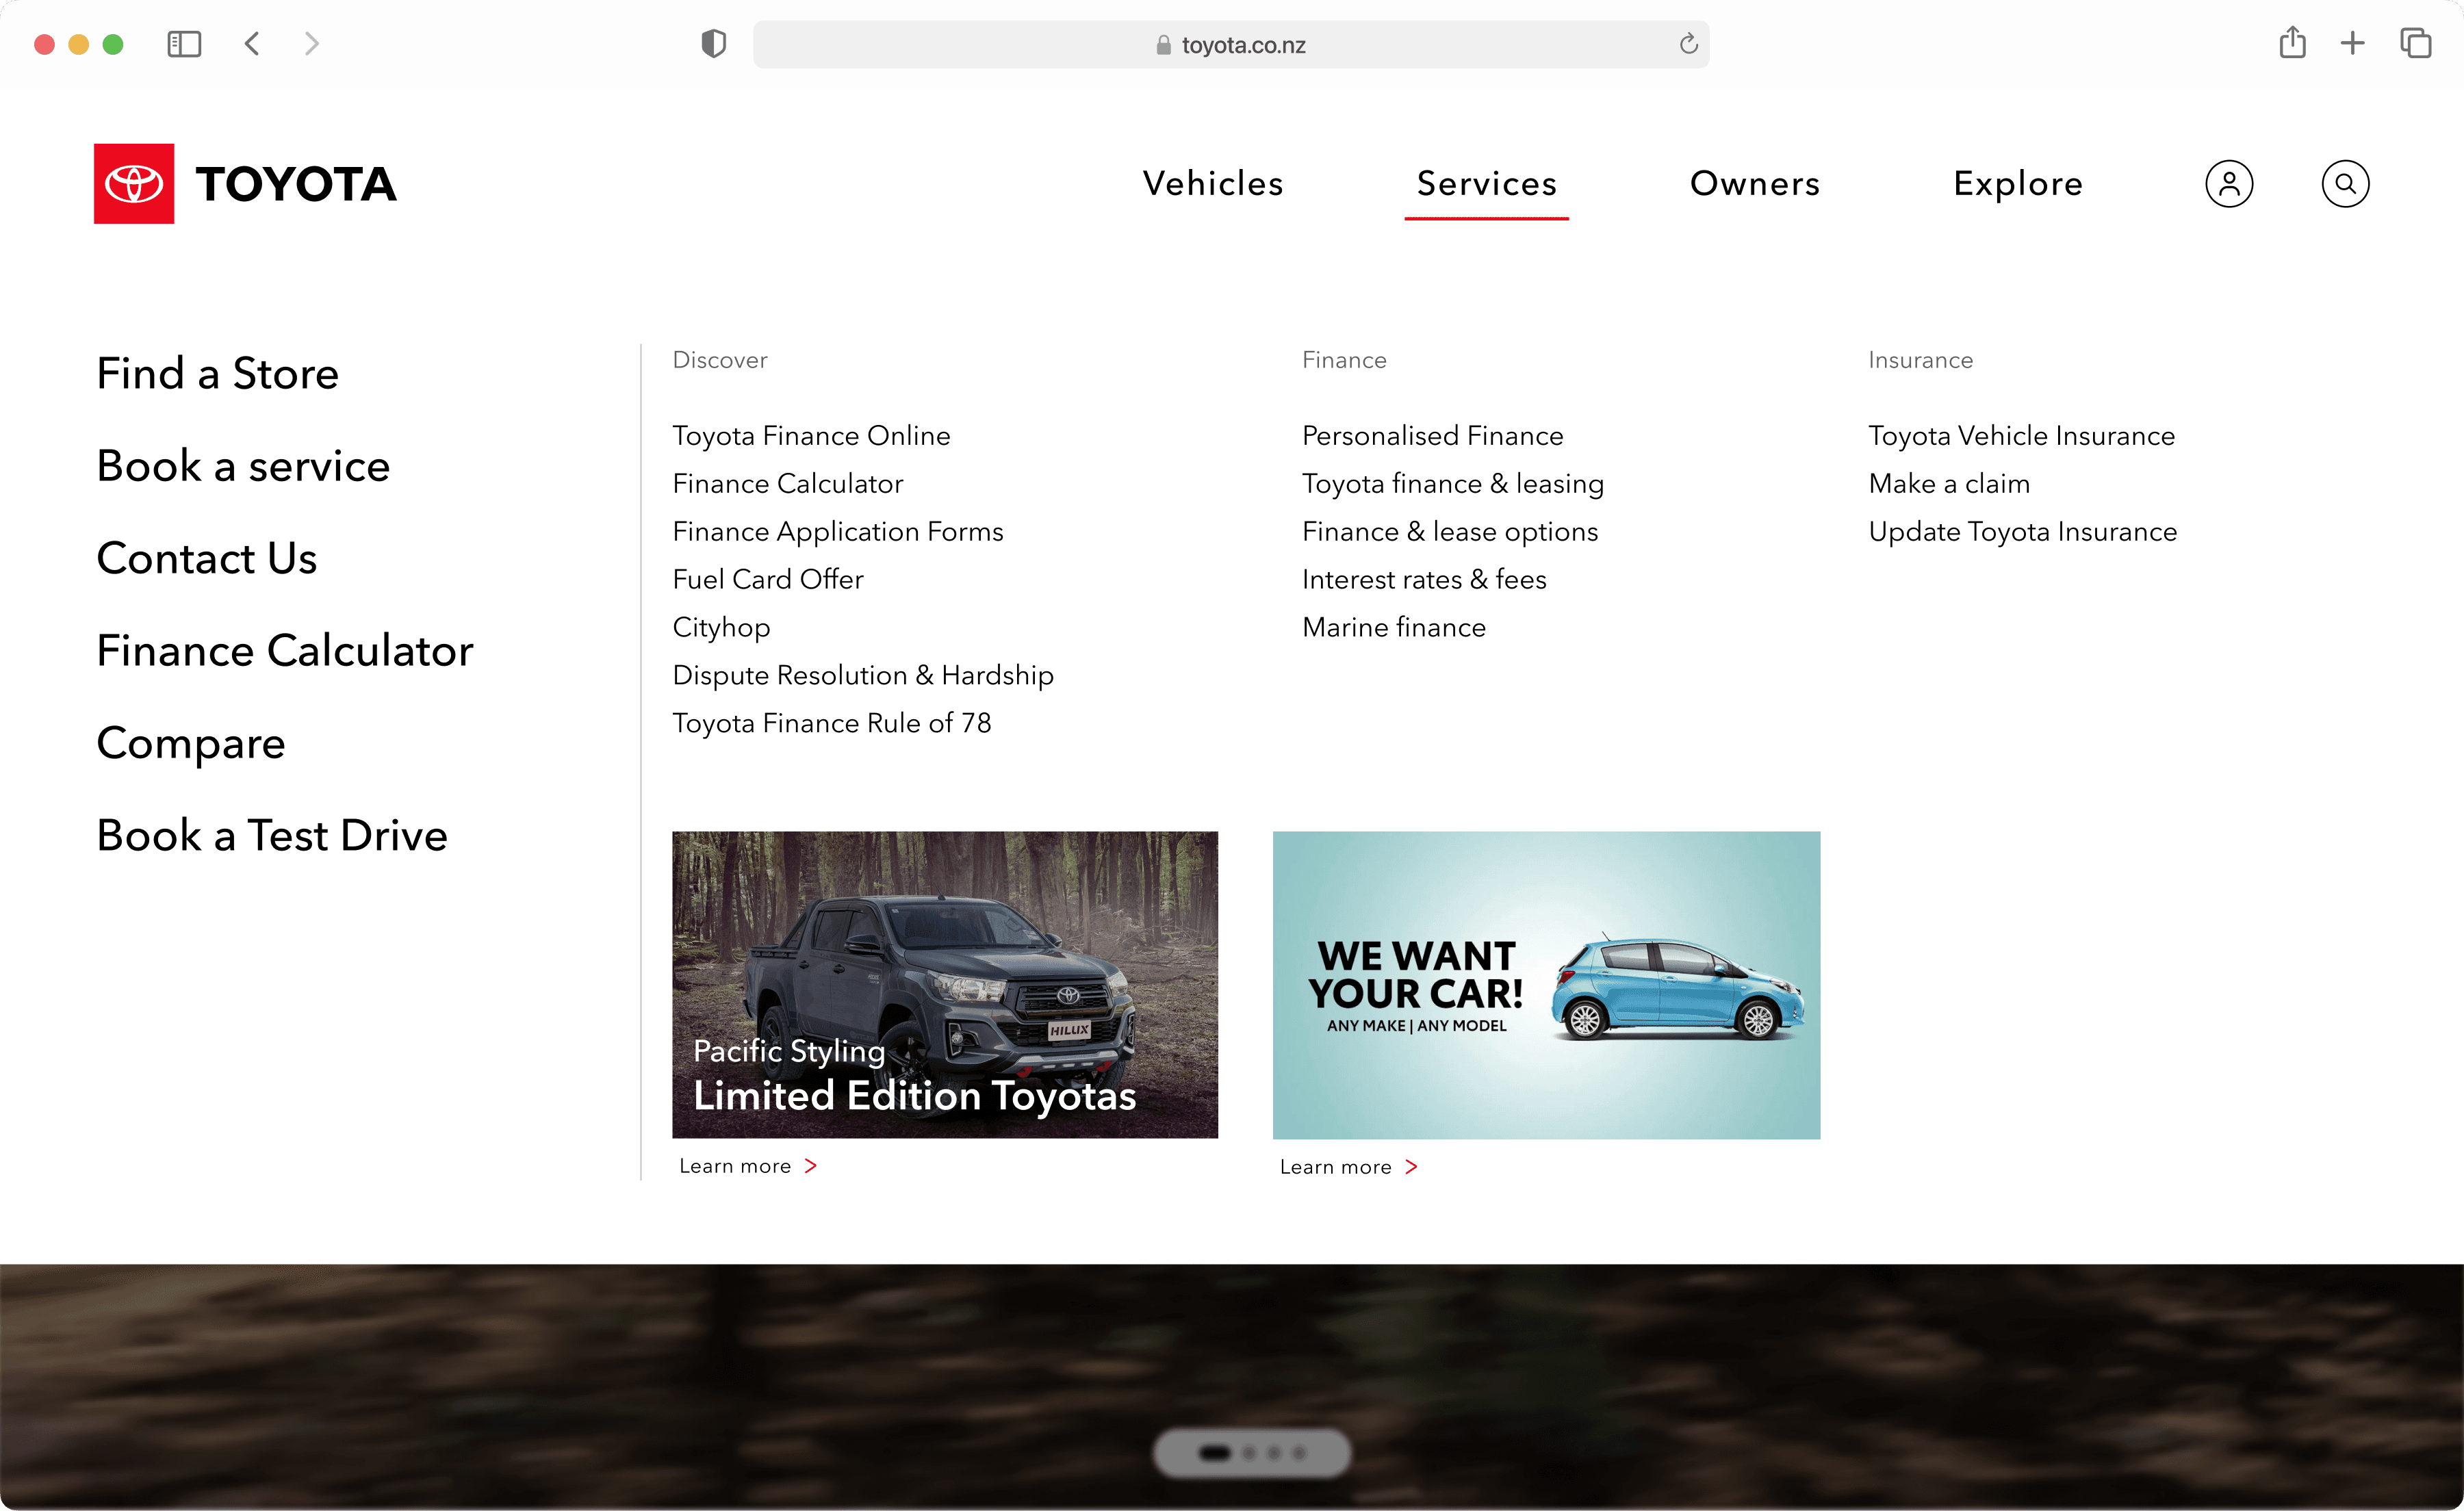Go back with browser back arrow
Image resolution: width=2464 pixels, height=1511 pixels.
click(252, 44)
